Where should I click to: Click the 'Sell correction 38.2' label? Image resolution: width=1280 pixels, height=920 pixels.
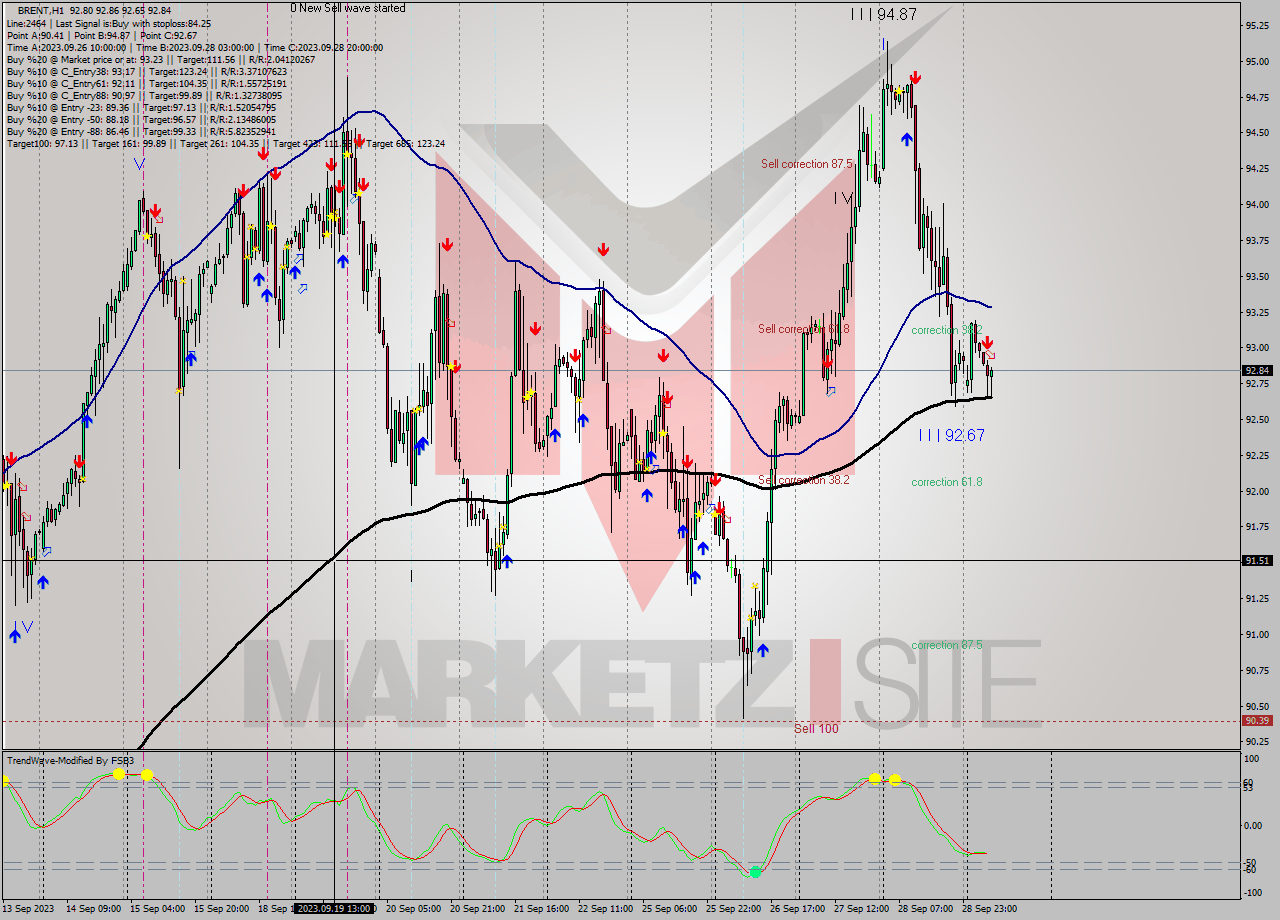(x=804, y=480)
